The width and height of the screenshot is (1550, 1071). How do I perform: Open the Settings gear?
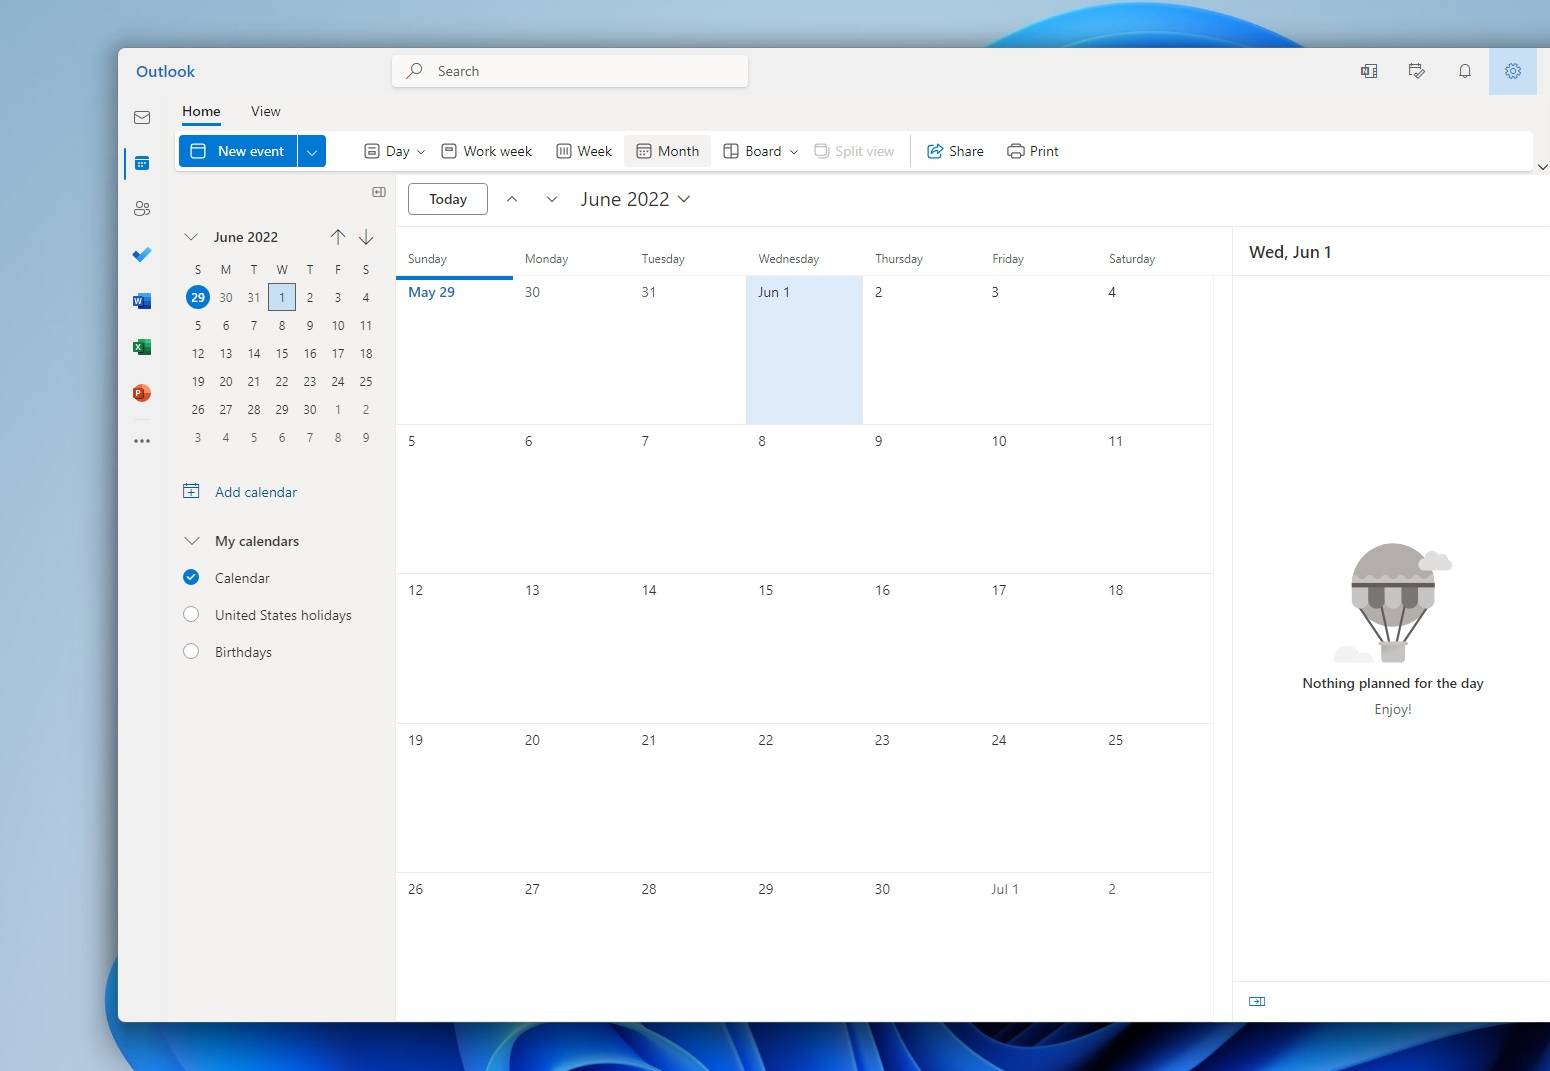pyautogui.click(x=1512, y=71)
